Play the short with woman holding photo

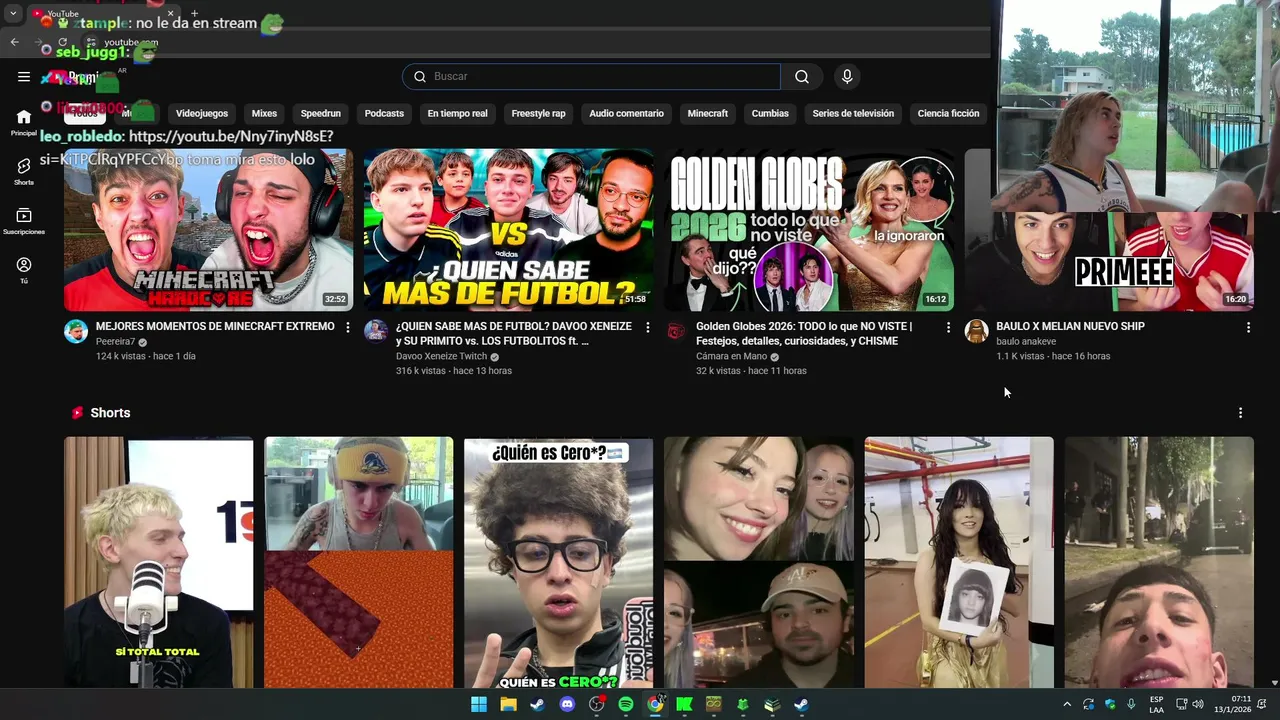(959, 562)
